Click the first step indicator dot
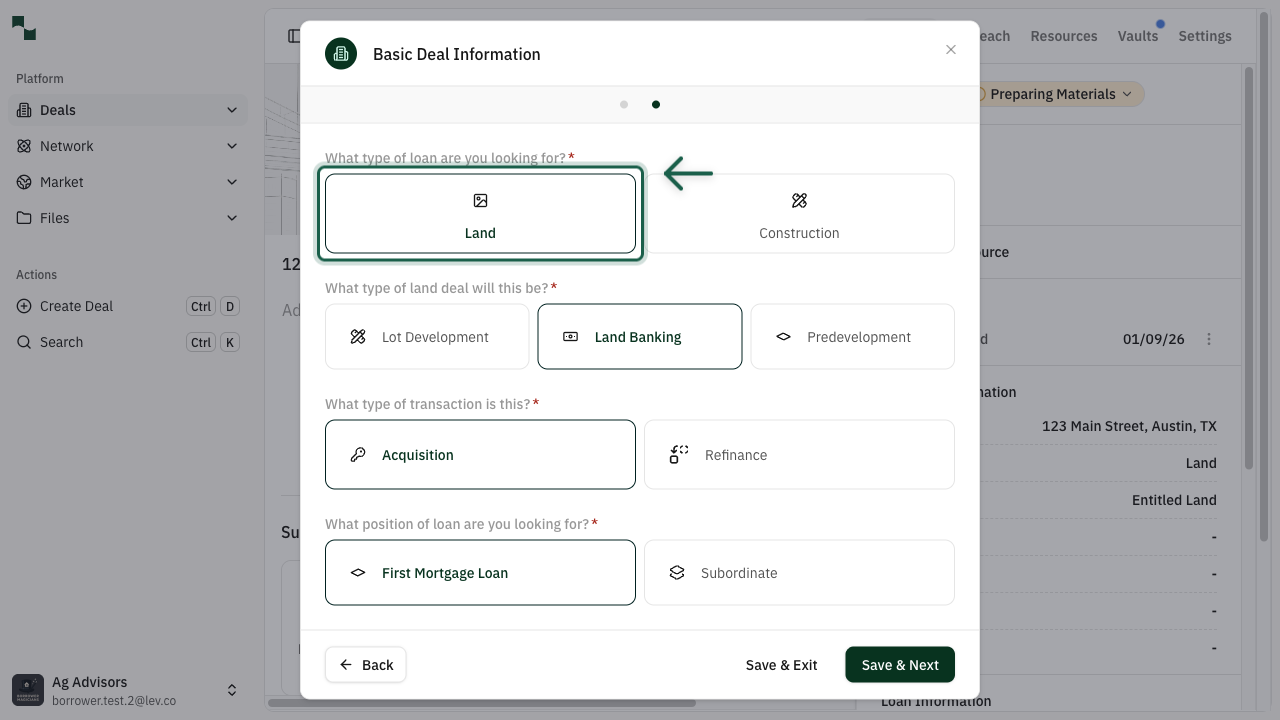1280x720 pixels. pos(624,104)
